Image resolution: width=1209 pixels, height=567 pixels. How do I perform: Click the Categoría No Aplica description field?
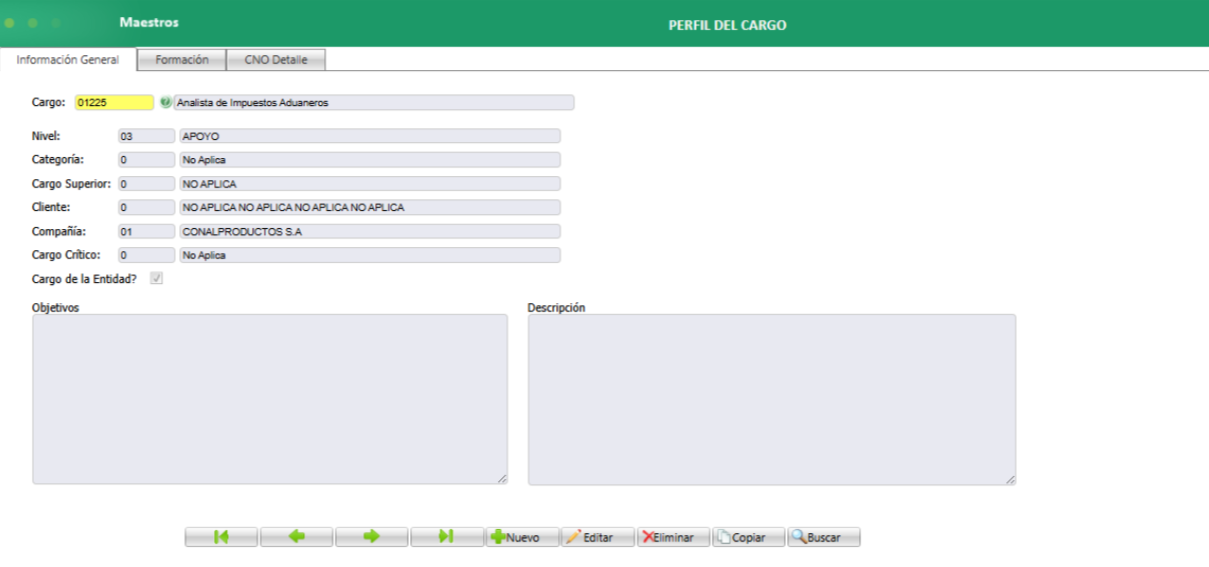click(369, 160)
